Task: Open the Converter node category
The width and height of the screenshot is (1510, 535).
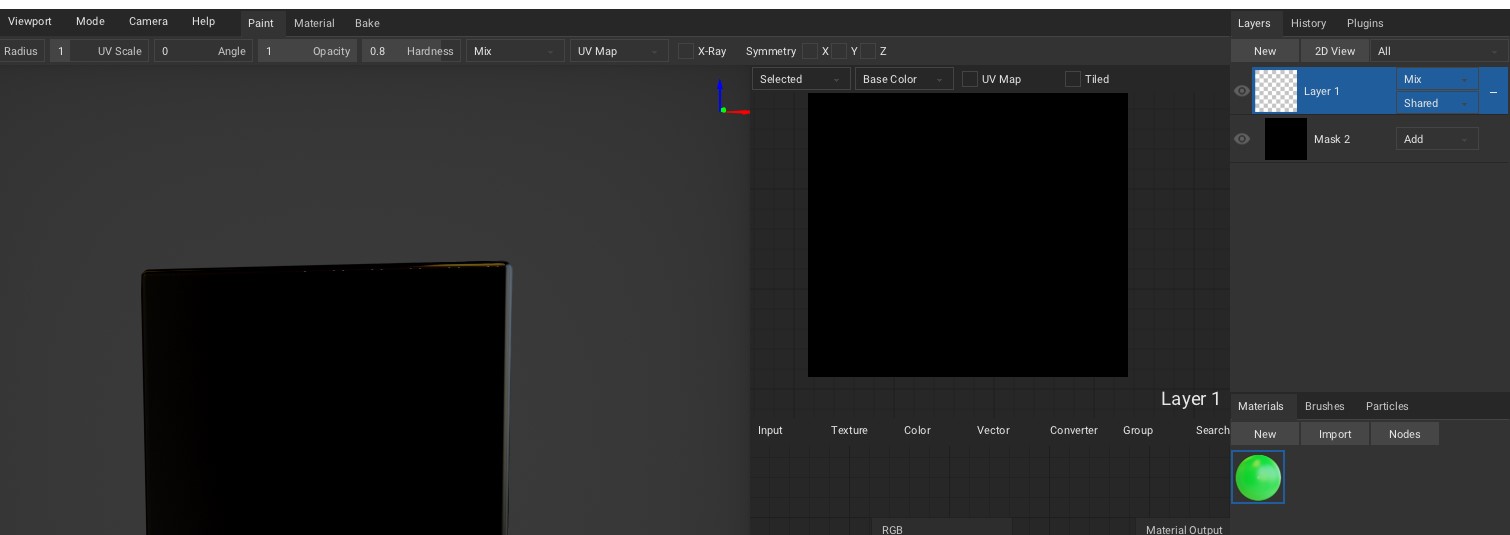Action: pos(1074,430)
